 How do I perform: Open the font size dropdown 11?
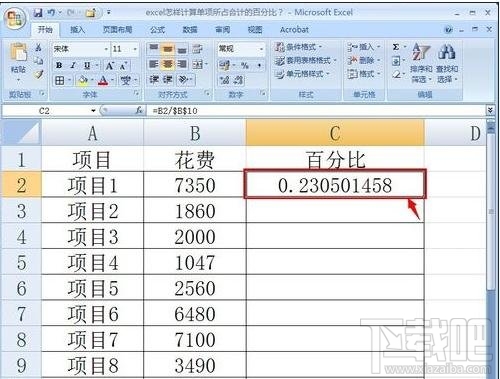click(135, 49)
